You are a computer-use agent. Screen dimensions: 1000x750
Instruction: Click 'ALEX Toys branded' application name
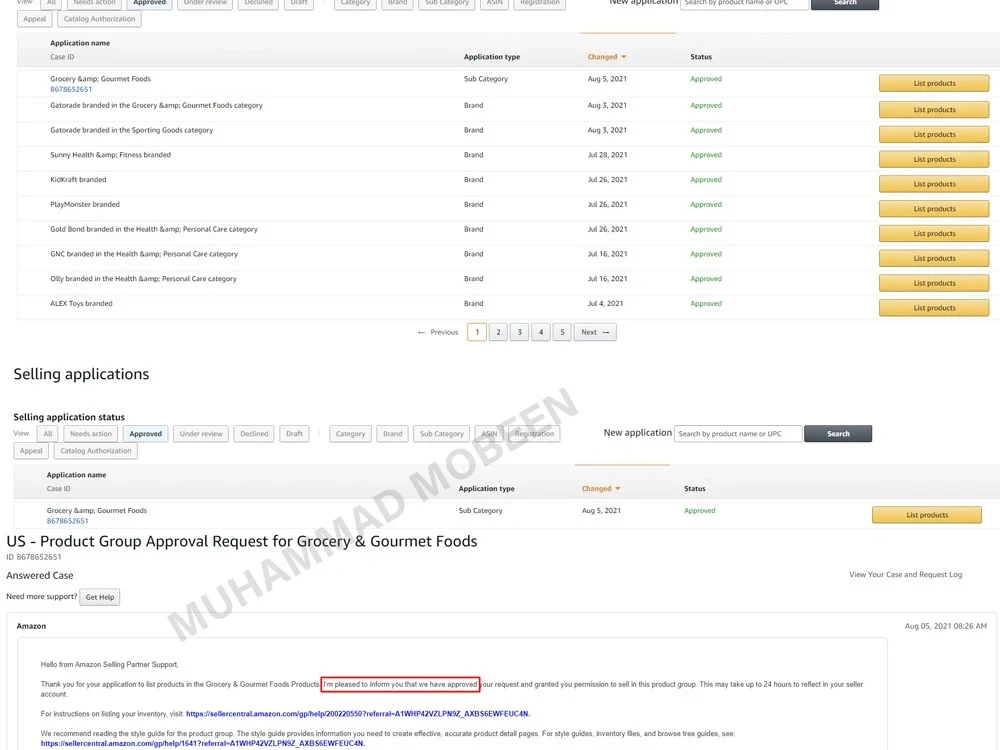(81, 304)
